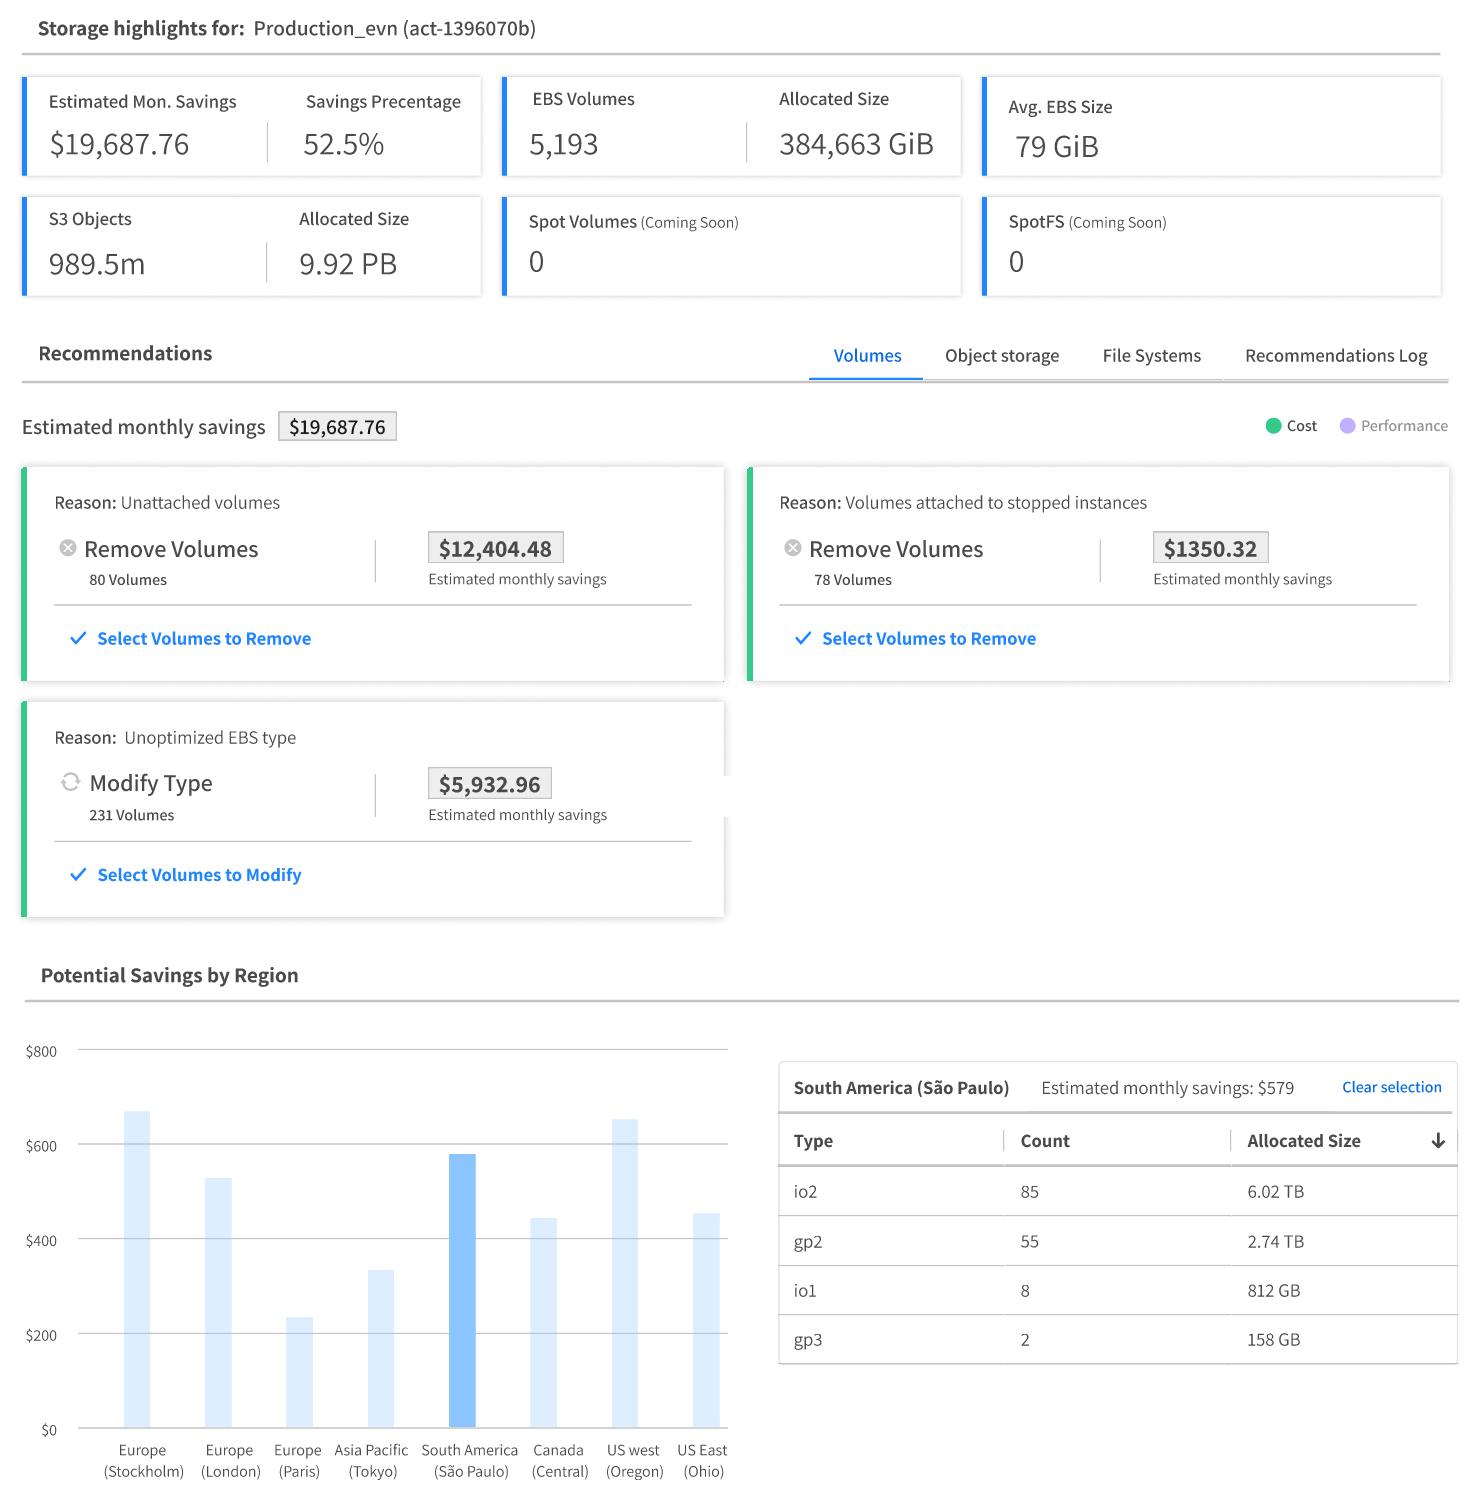
Task: Click Select Volumes to Modify link
Action: click(x=199, y=875)
